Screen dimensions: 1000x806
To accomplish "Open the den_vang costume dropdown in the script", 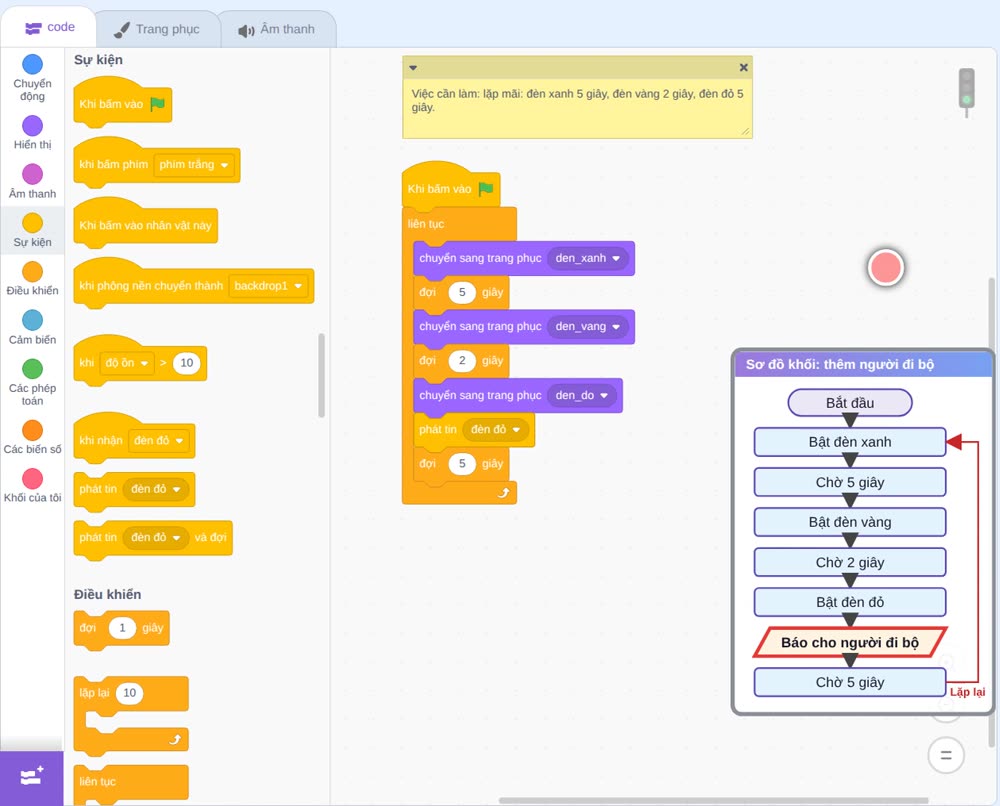I will [x=587, y=326].
